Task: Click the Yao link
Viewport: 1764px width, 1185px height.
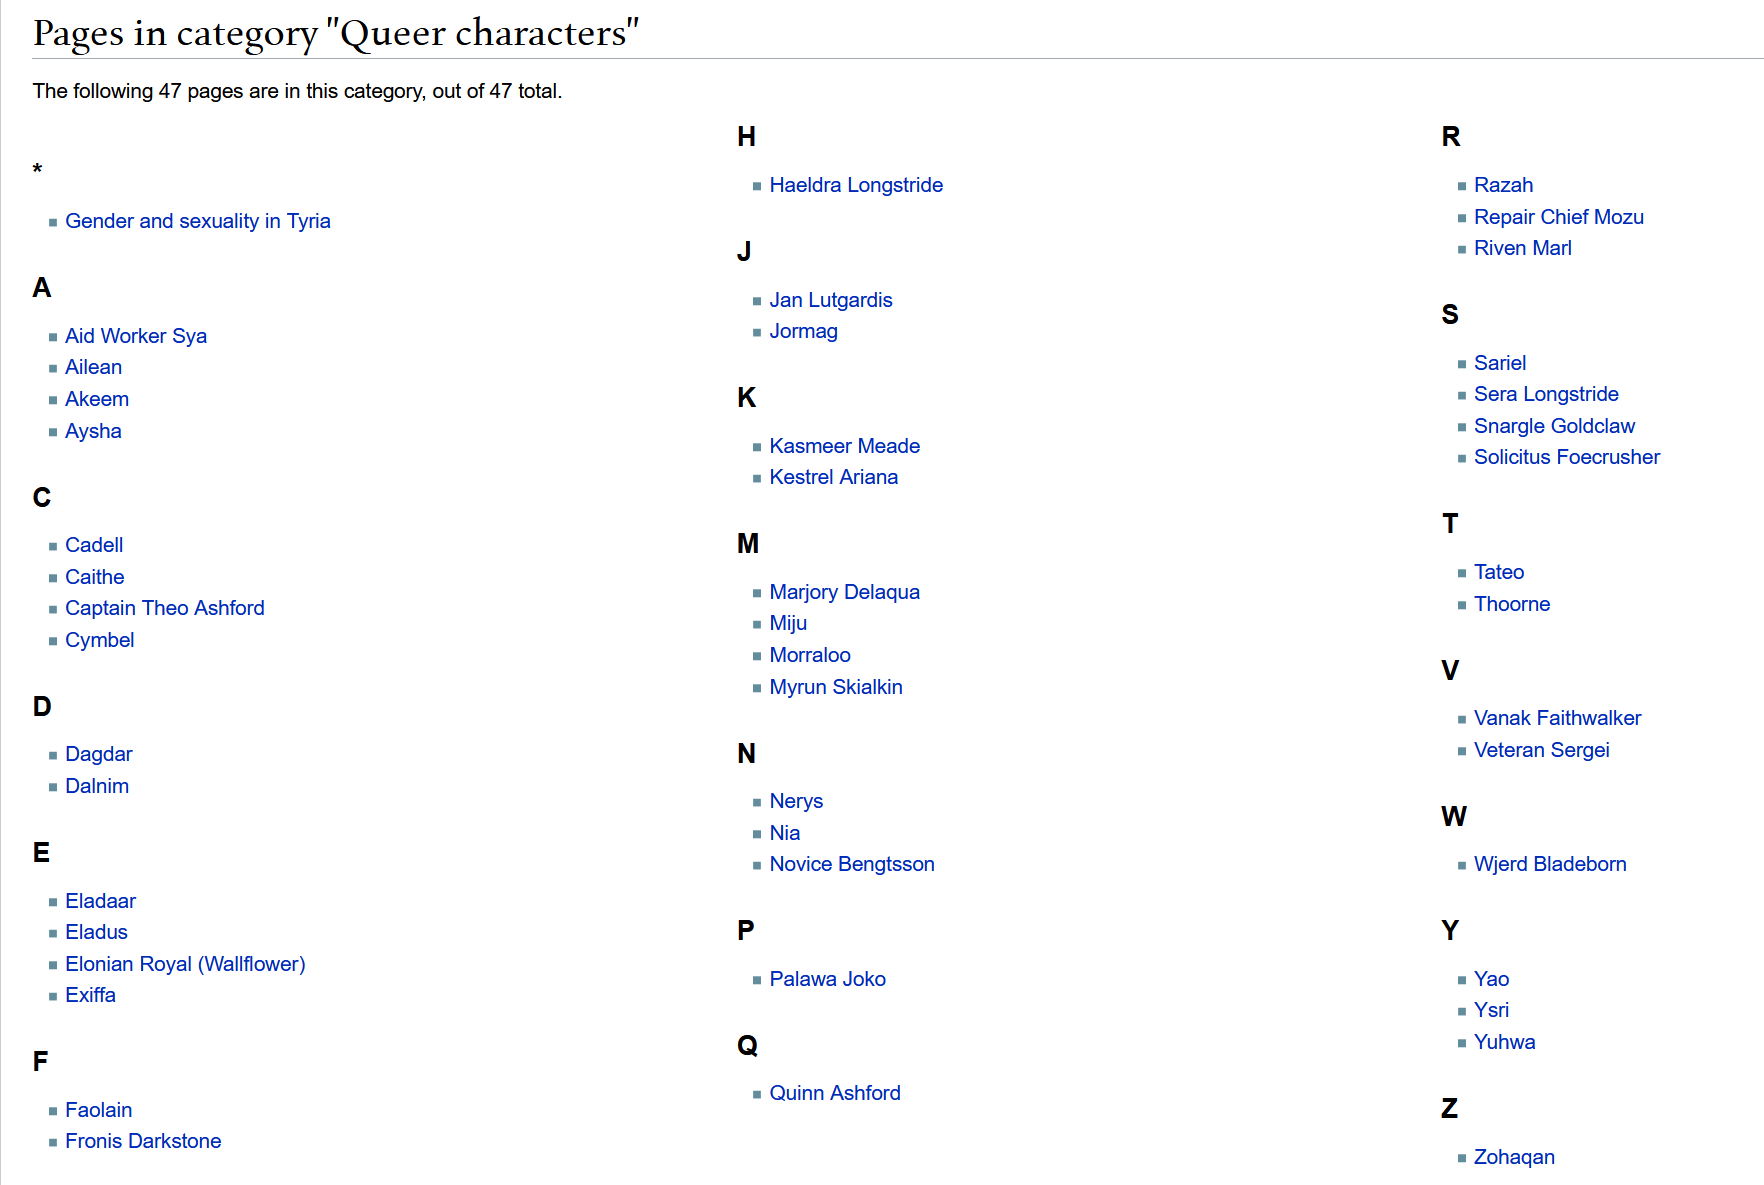Action: point(1491,979)
